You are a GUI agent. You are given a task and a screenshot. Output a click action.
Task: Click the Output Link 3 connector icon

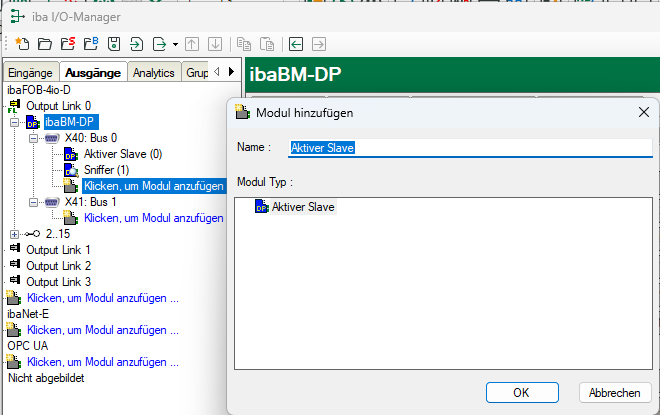point(15,279)
